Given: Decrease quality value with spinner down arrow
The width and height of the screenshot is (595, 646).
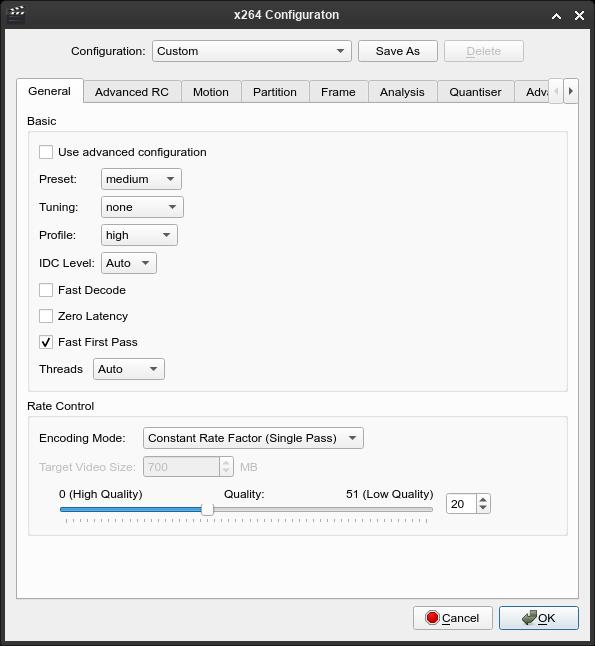Looking at the screenshot, I should [x=483, y=508].
